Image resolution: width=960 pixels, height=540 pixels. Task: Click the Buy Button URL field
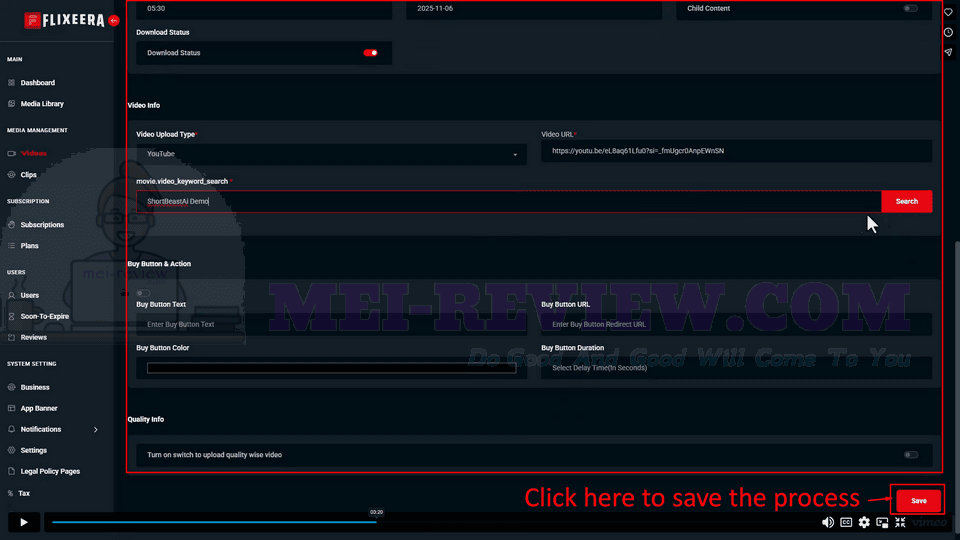tap(737, 324)
